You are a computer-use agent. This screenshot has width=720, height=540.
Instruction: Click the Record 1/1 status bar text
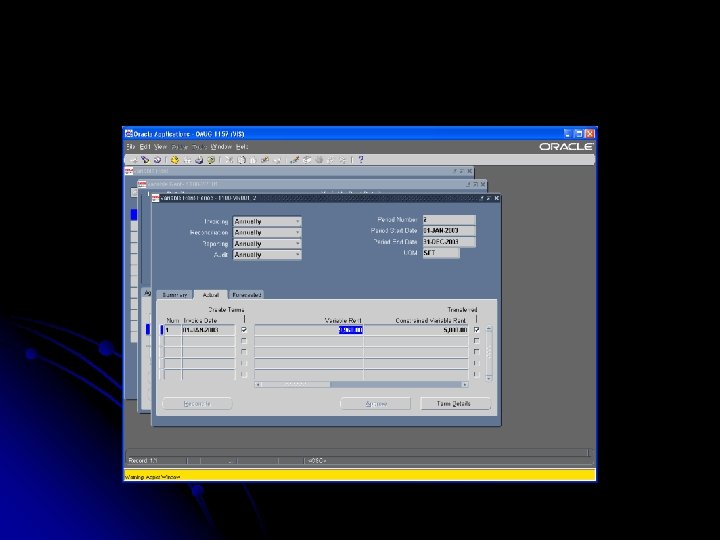tap(143, 460)
